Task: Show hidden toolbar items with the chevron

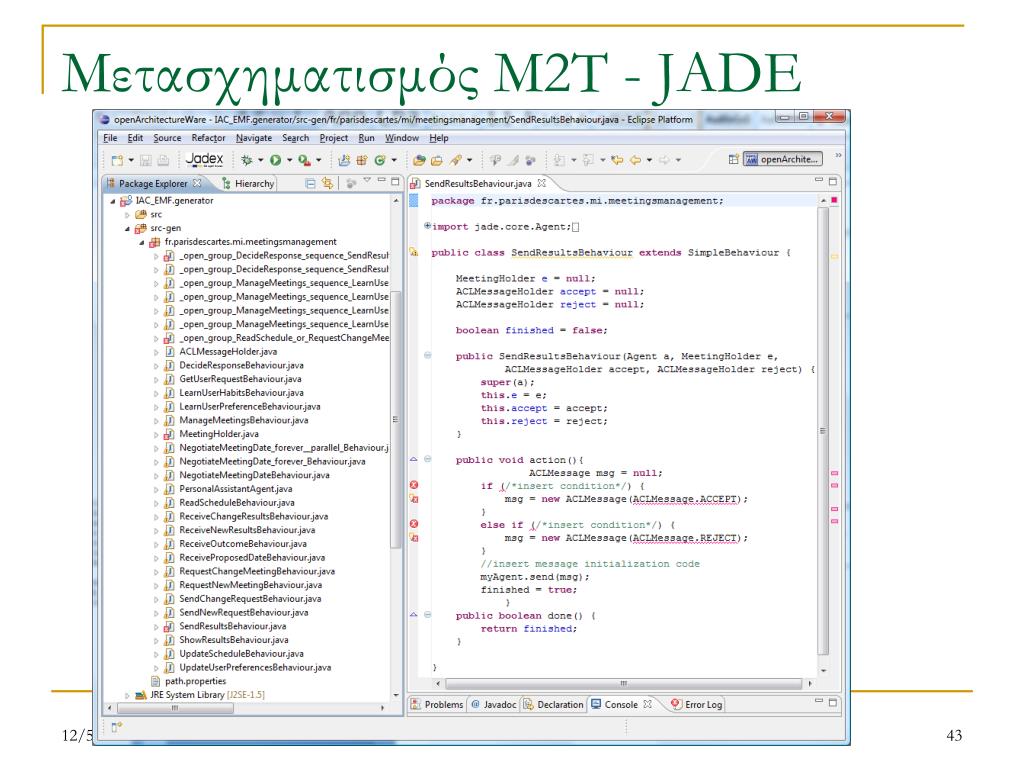Action: [x=839, y=155]
